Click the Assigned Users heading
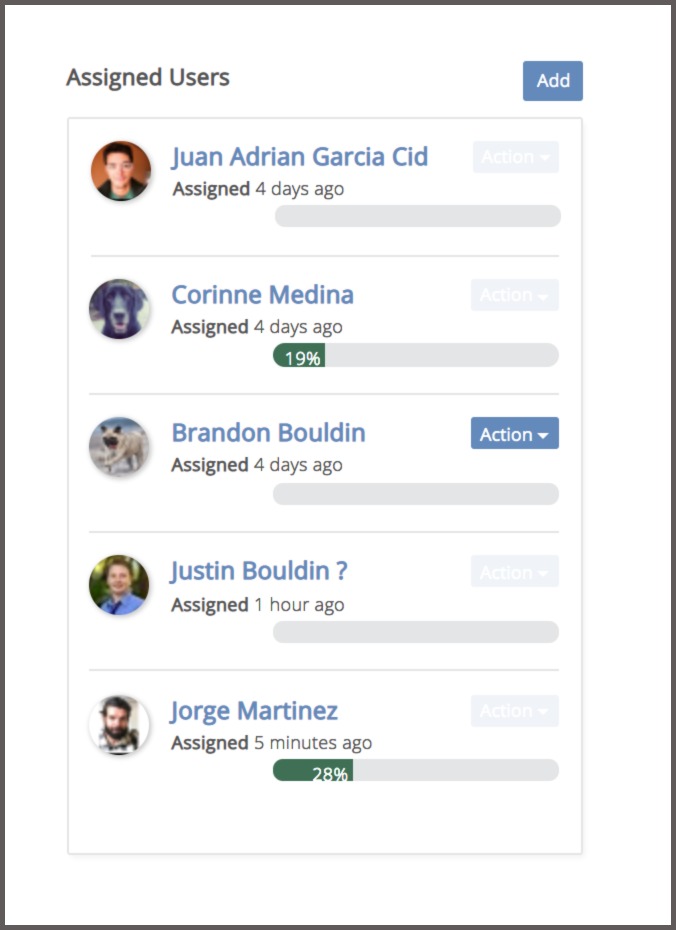The width and height of the screenshot is (676, 930). [x=148, y=78]
